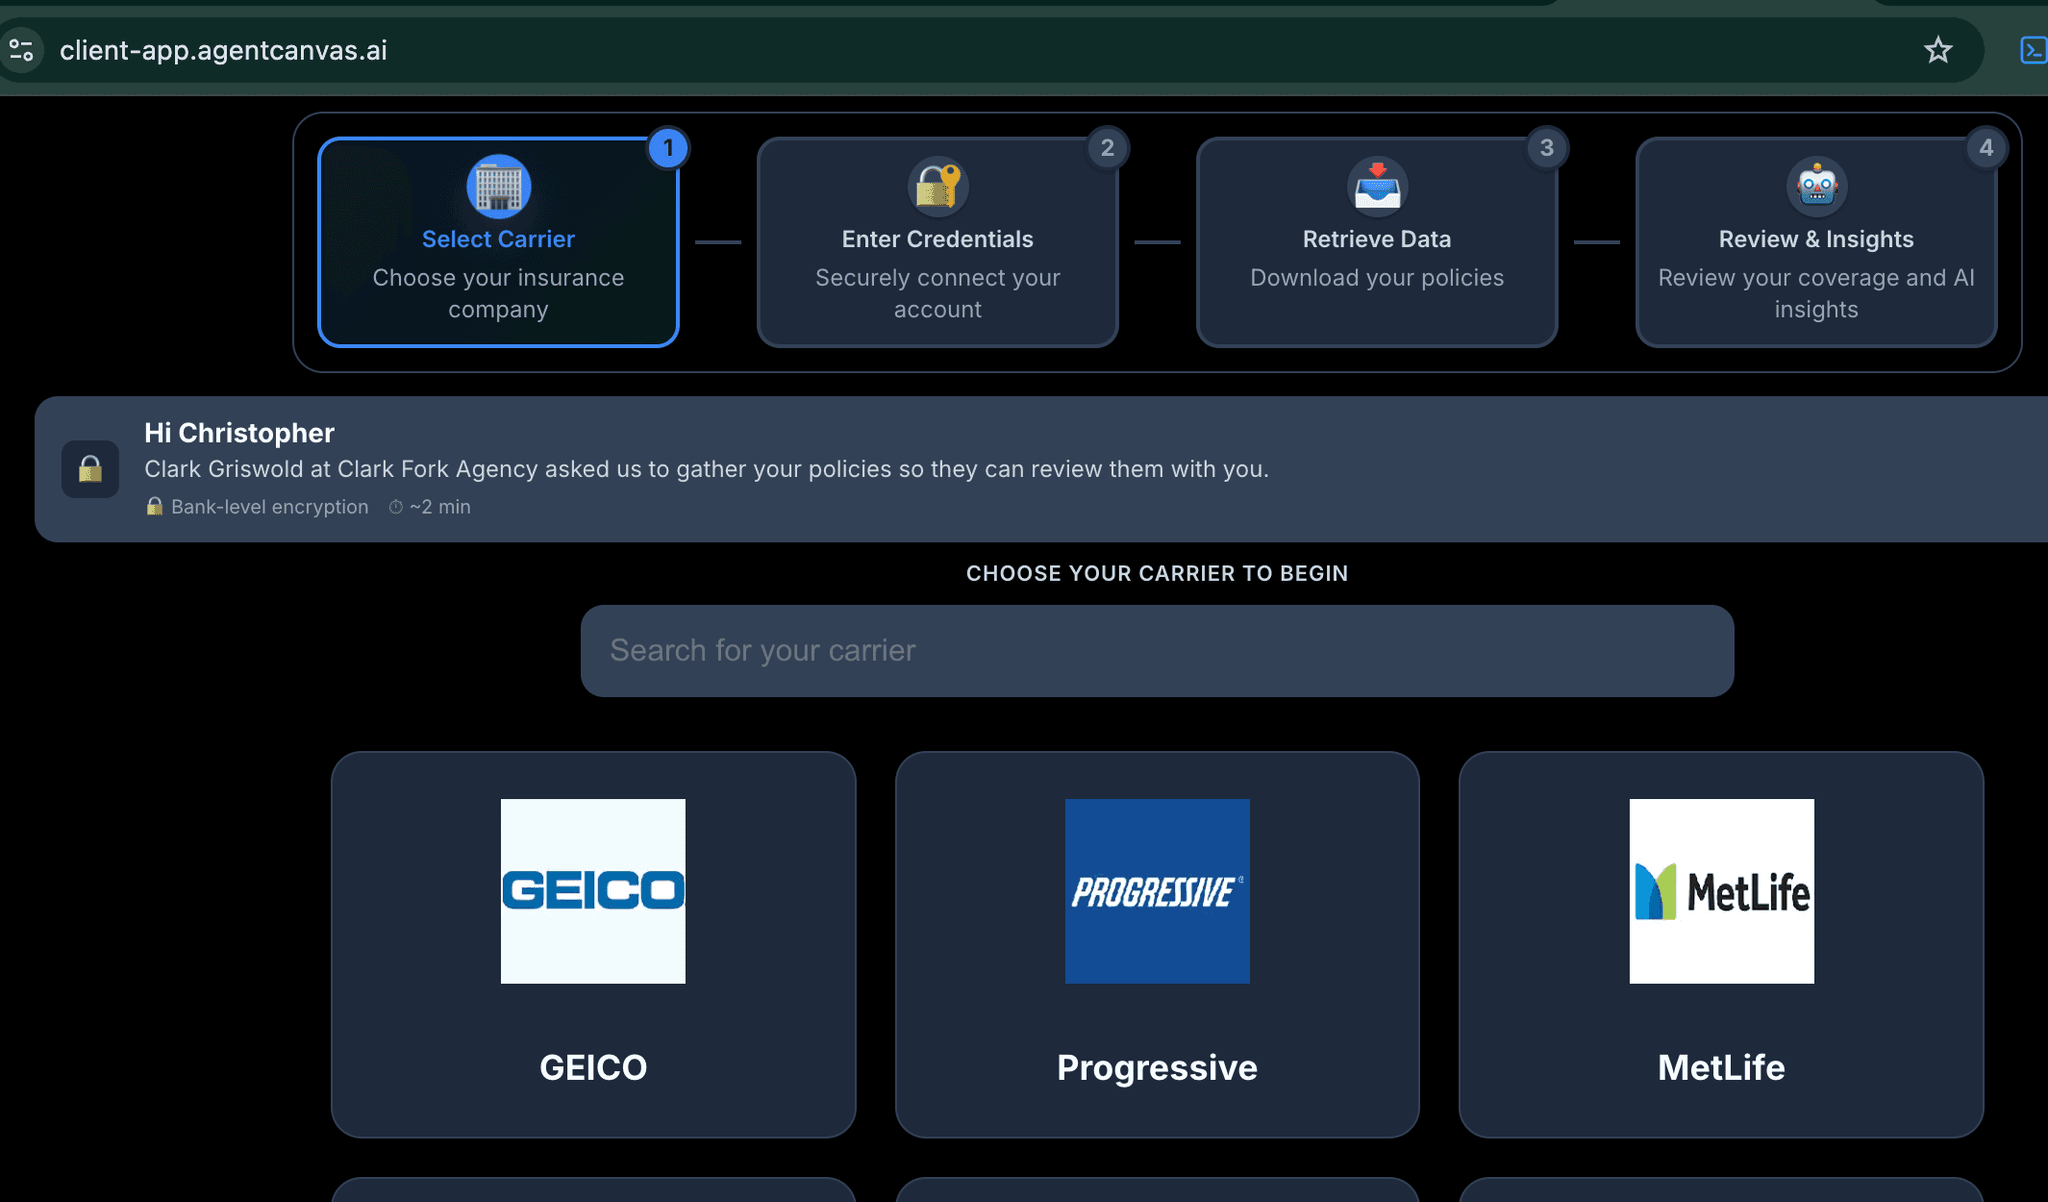Click 'Download your policies' description
This screenshot has width=2048, height=1202.
[1377, 278]
